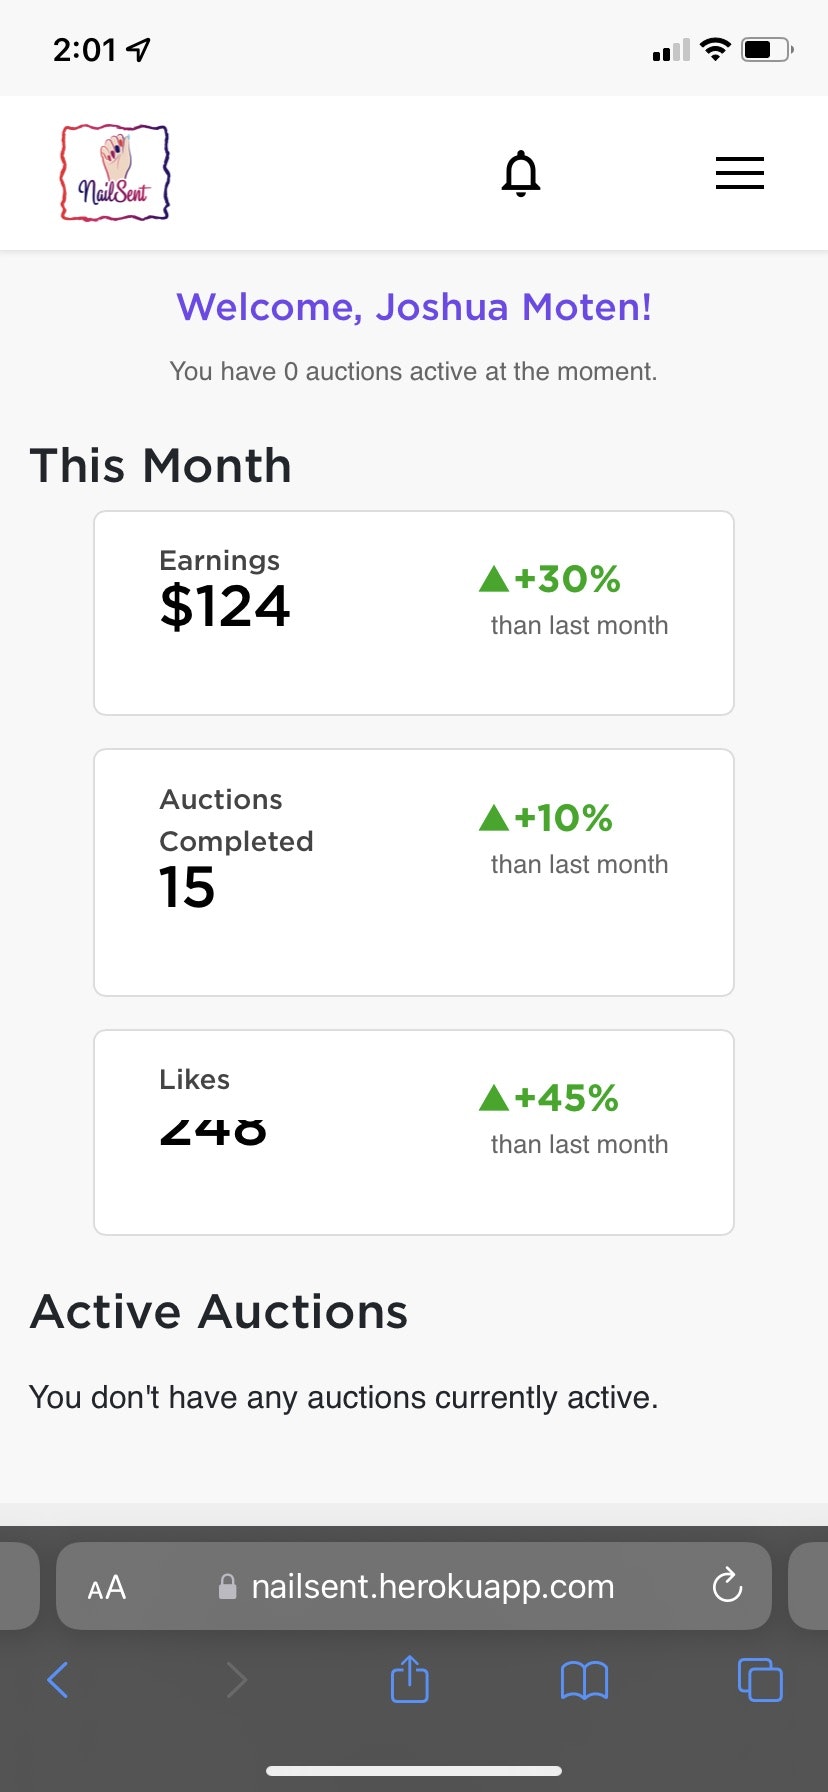828x1792 pixels.
Task: Tap the +45% likes change indicator
Action: click(549, 1098)
